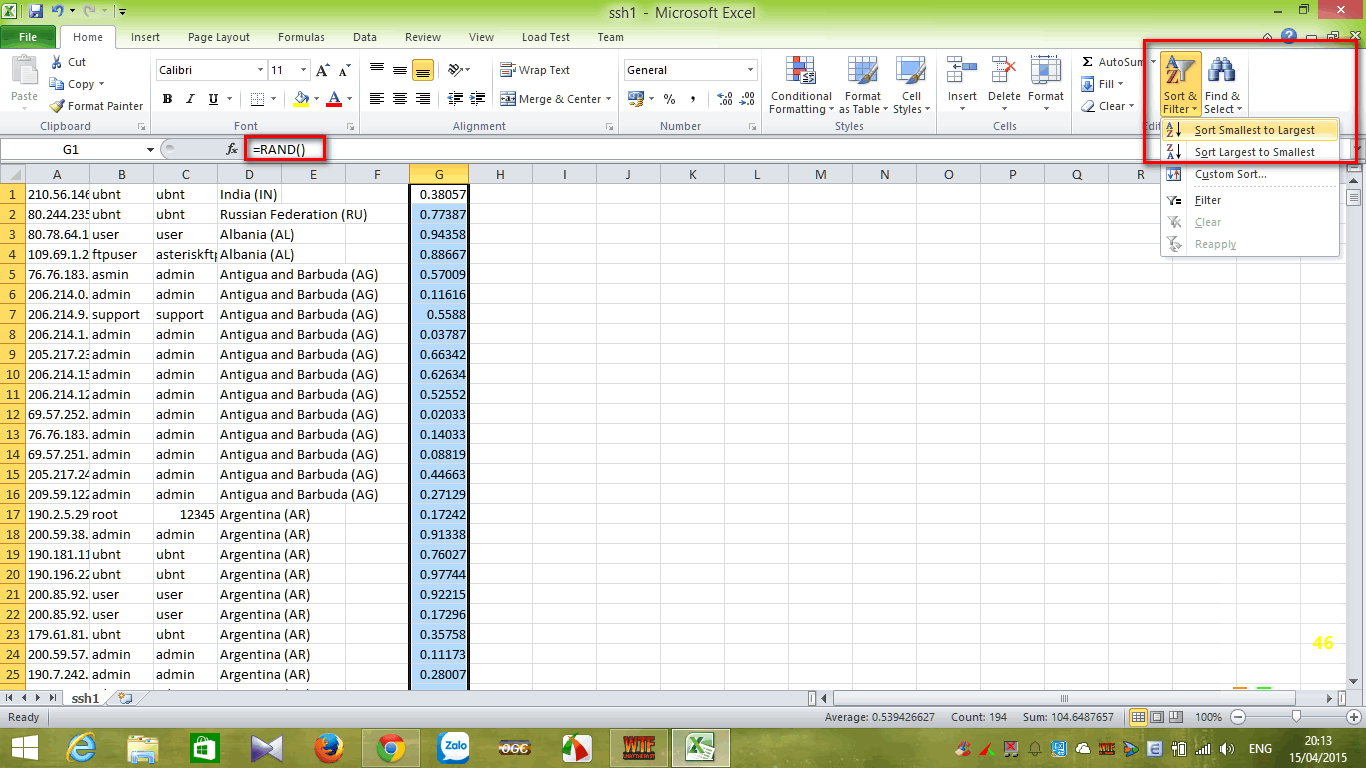This screenshot has height=768, width=1366.
Task: Click the Format Painter icon
Action: tap(58, 106)
